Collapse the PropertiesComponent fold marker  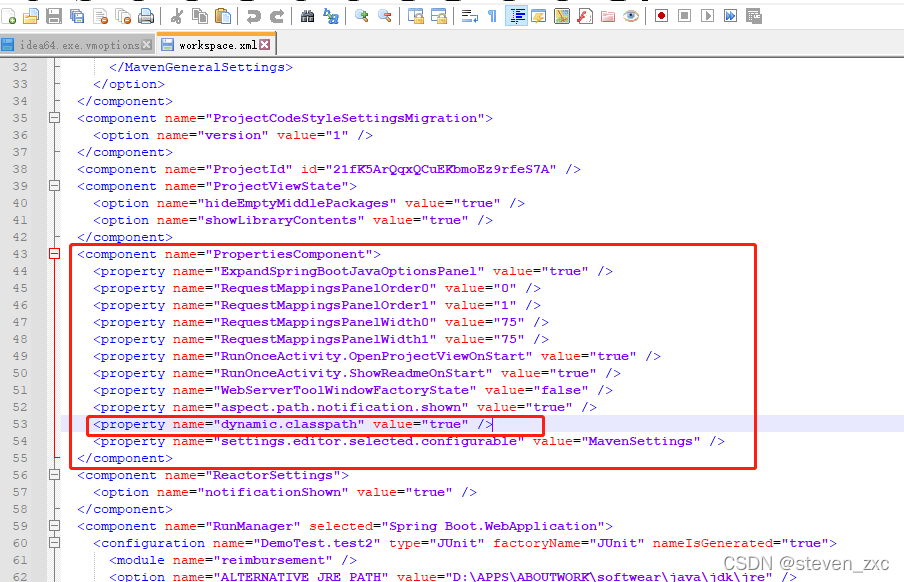pyautogui.click(x=54, y=254)
